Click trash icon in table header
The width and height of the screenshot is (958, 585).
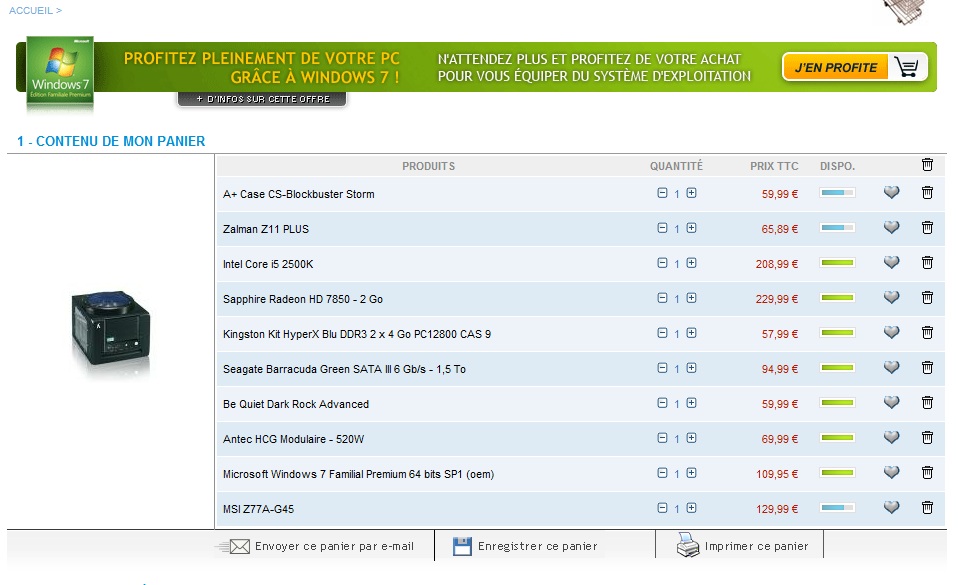pos(927,165)
